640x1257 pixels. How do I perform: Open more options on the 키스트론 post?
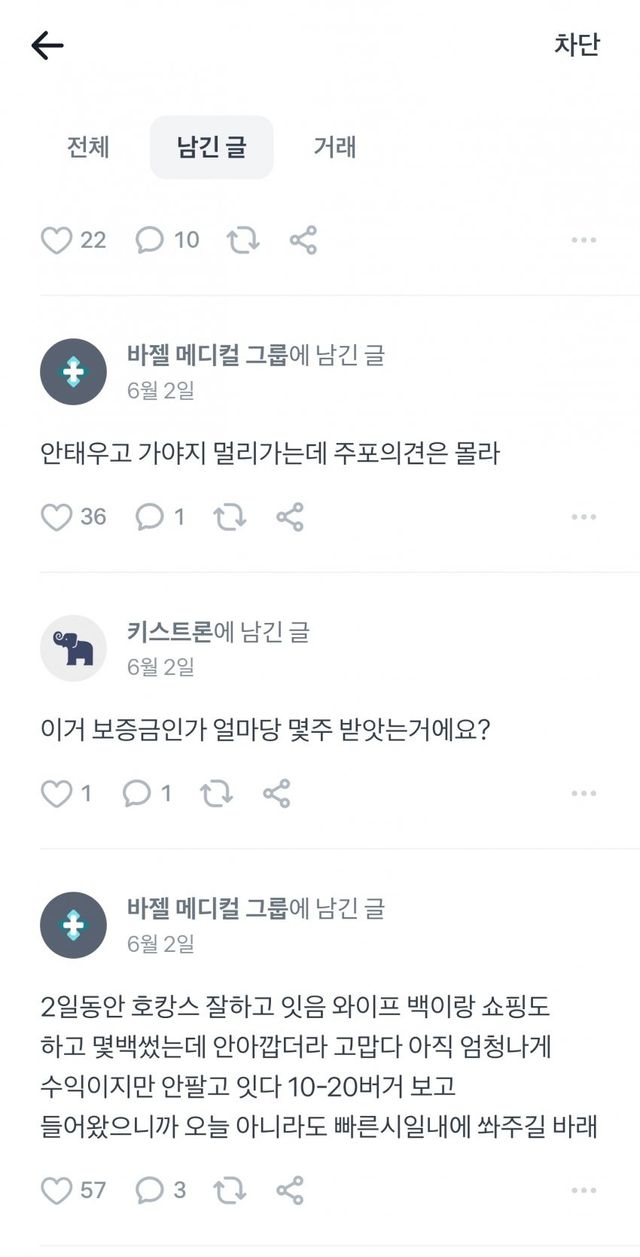[584, 794]
